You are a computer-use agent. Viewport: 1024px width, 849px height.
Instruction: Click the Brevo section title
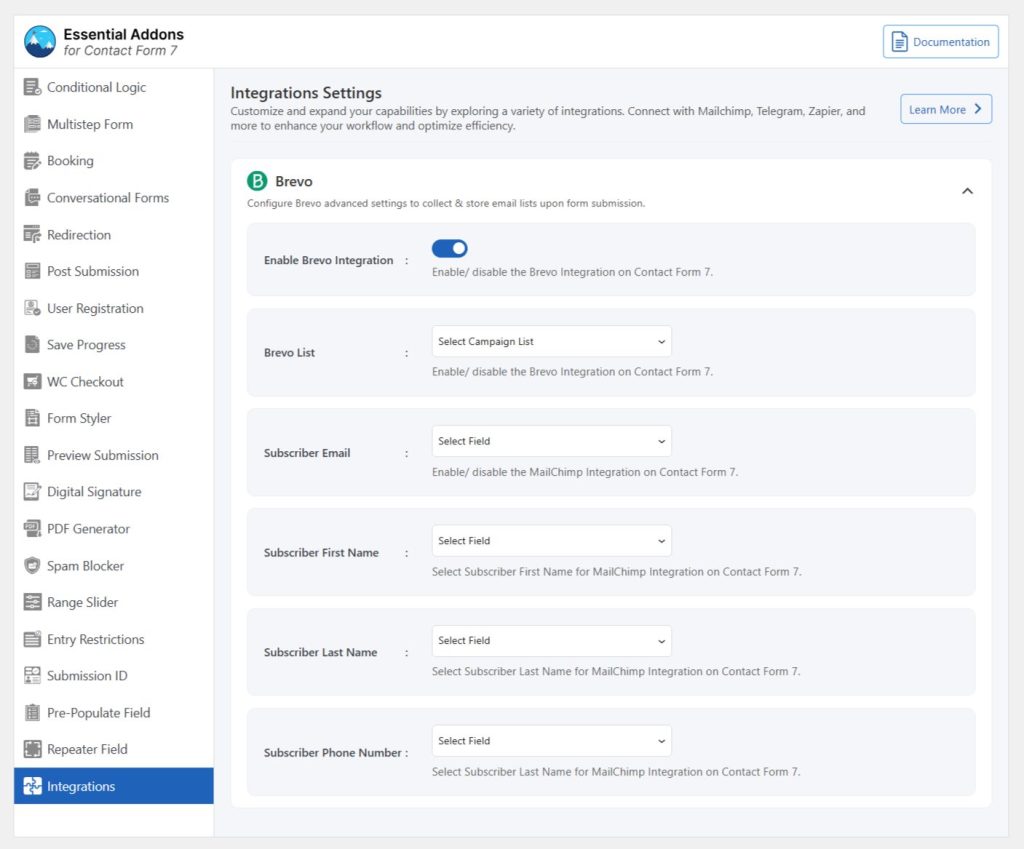click(x=293, y=181)
